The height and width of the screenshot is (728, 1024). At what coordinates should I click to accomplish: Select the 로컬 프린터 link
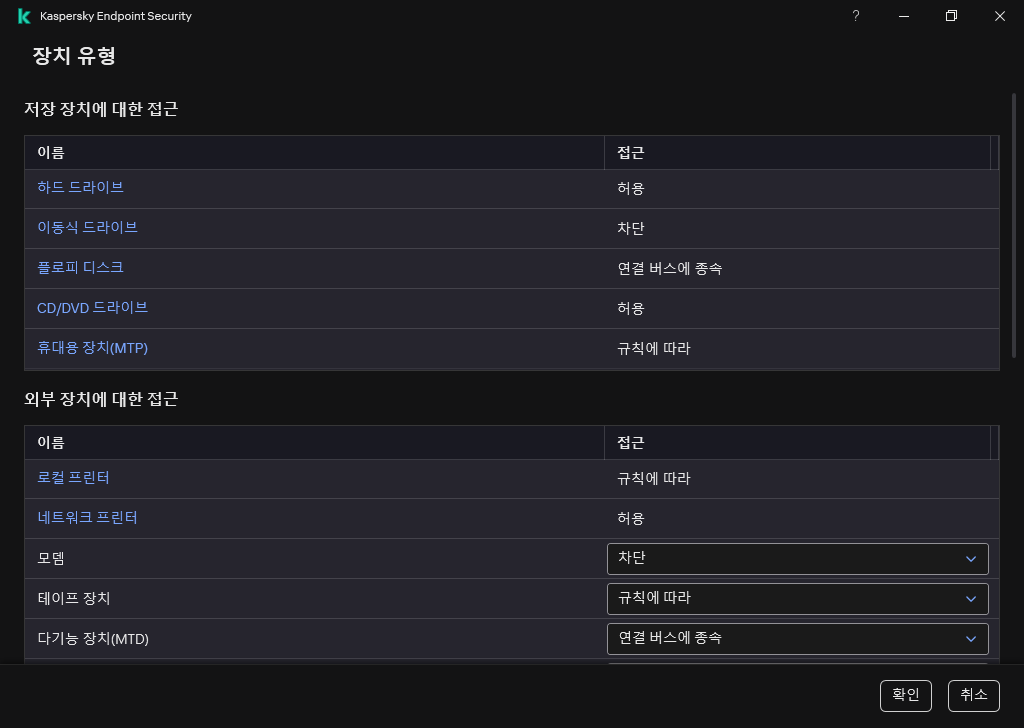(73, 478)
